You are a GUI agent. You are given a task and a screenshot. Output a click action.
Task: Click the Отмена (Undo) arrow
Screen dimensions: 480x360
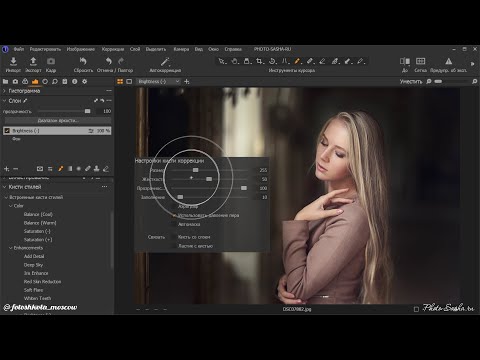pyautogui.click(x=109, y=61)
